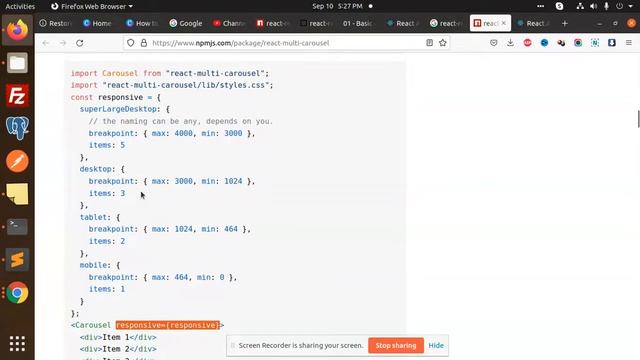Click the microphone tray icon
The height and width of the screenshot is (360, 640).
[x=607, y=6]
